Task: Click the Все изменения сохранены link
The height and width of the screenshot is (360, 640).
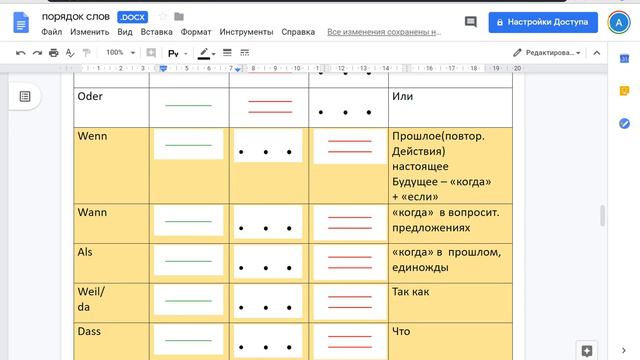Action: coord(384,32)
